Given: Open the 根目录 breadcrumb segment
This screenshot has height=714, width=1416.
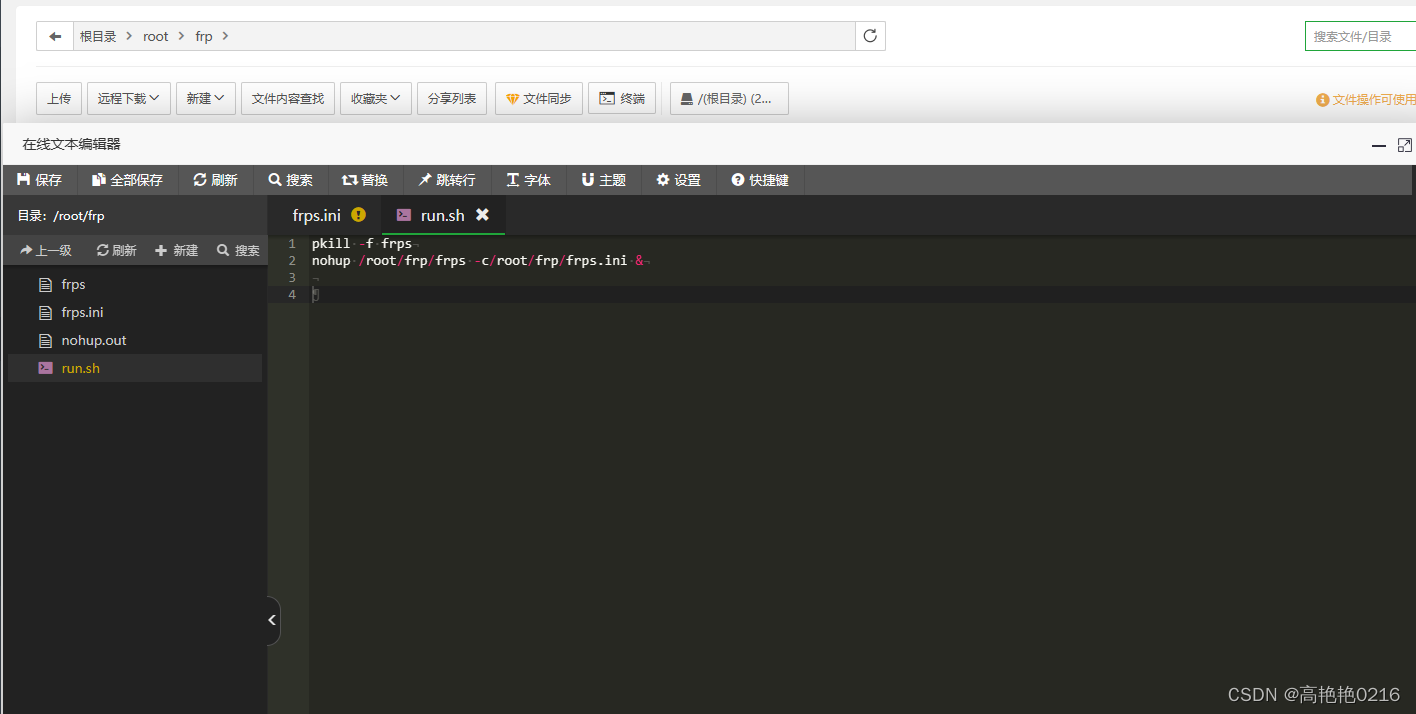Looking at the screenshot, I should pos(98,36).
